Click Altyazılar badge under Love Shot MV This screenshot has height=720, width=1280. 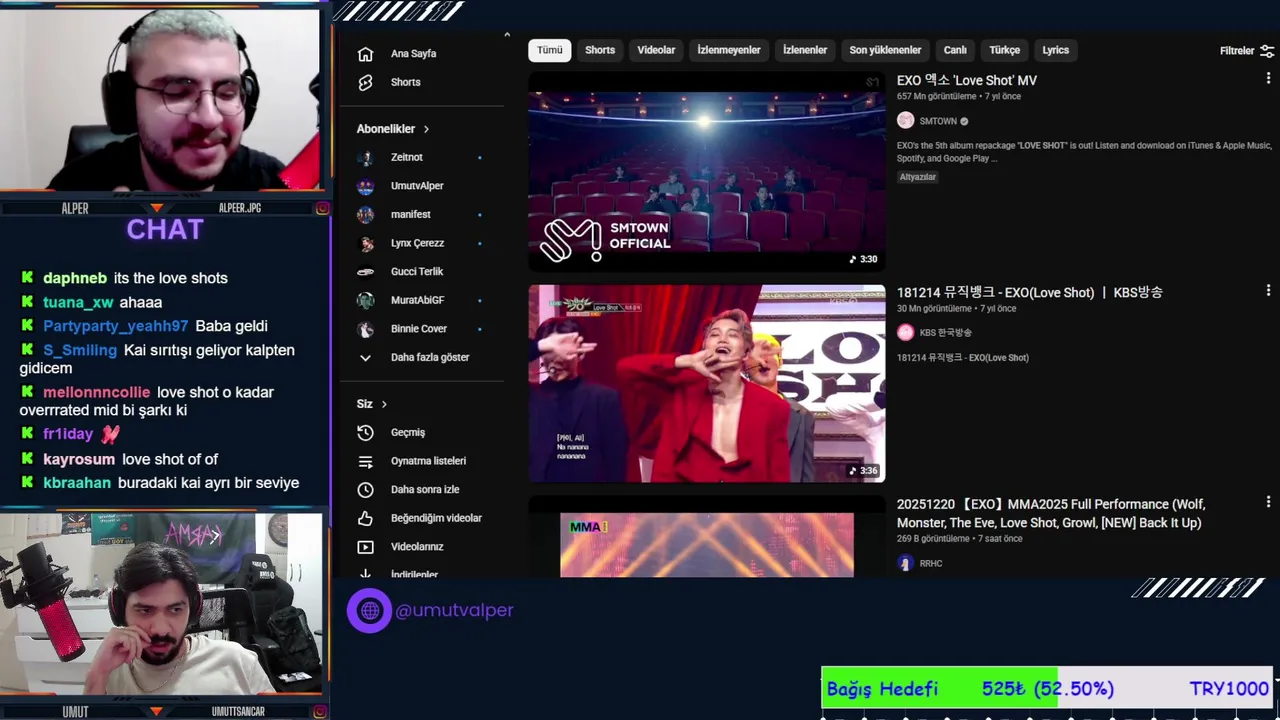918,177
